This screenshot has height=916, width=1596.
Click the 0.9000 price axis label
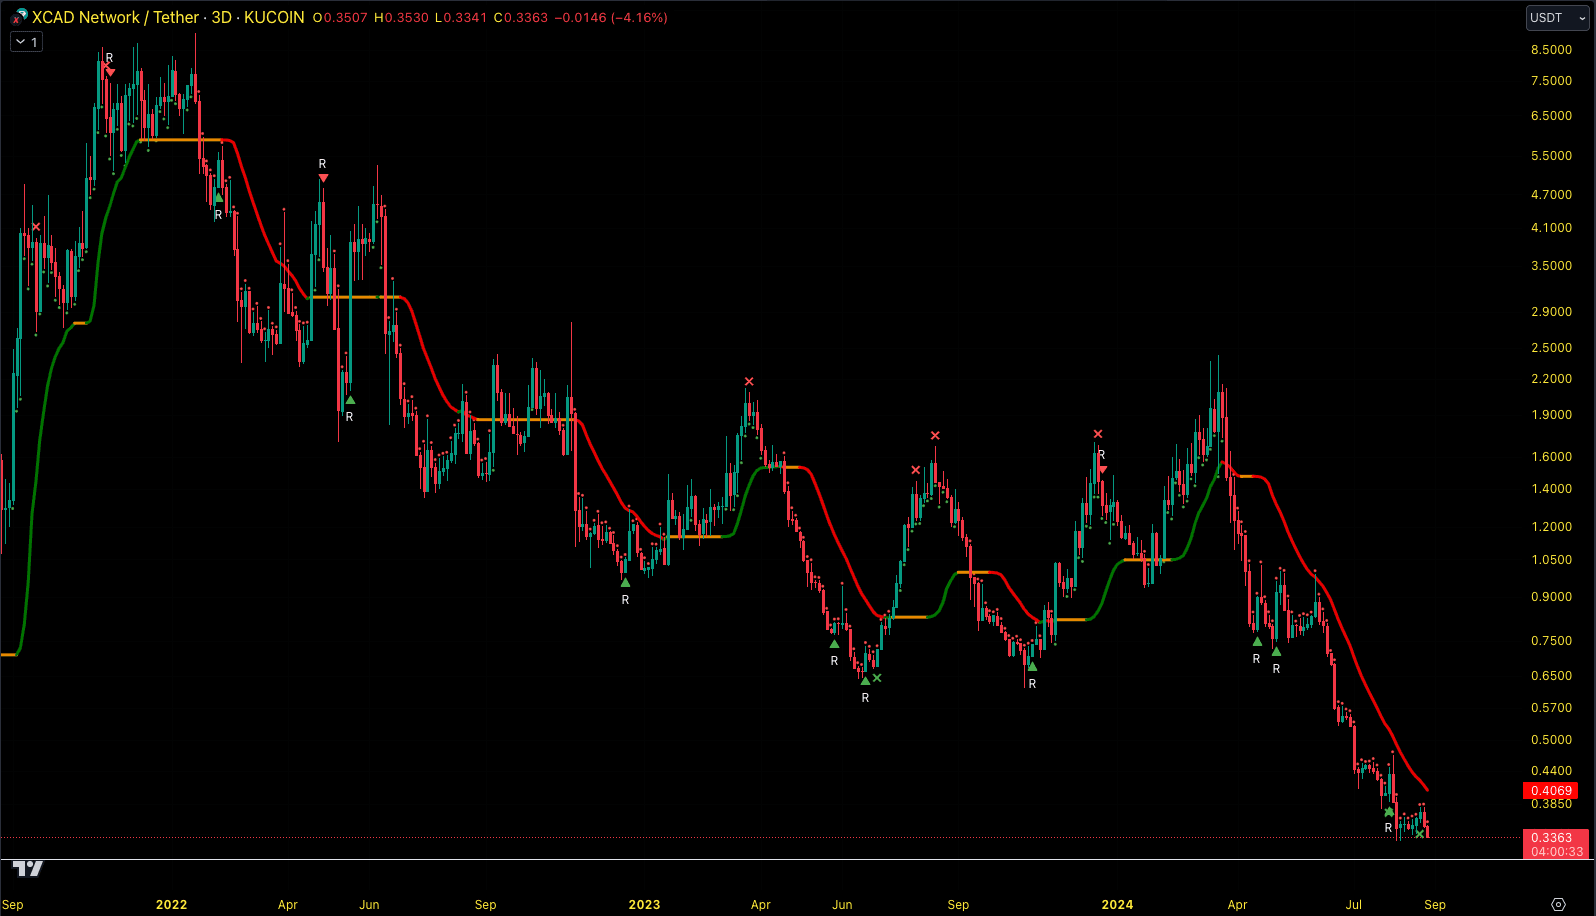point(1551,597)
